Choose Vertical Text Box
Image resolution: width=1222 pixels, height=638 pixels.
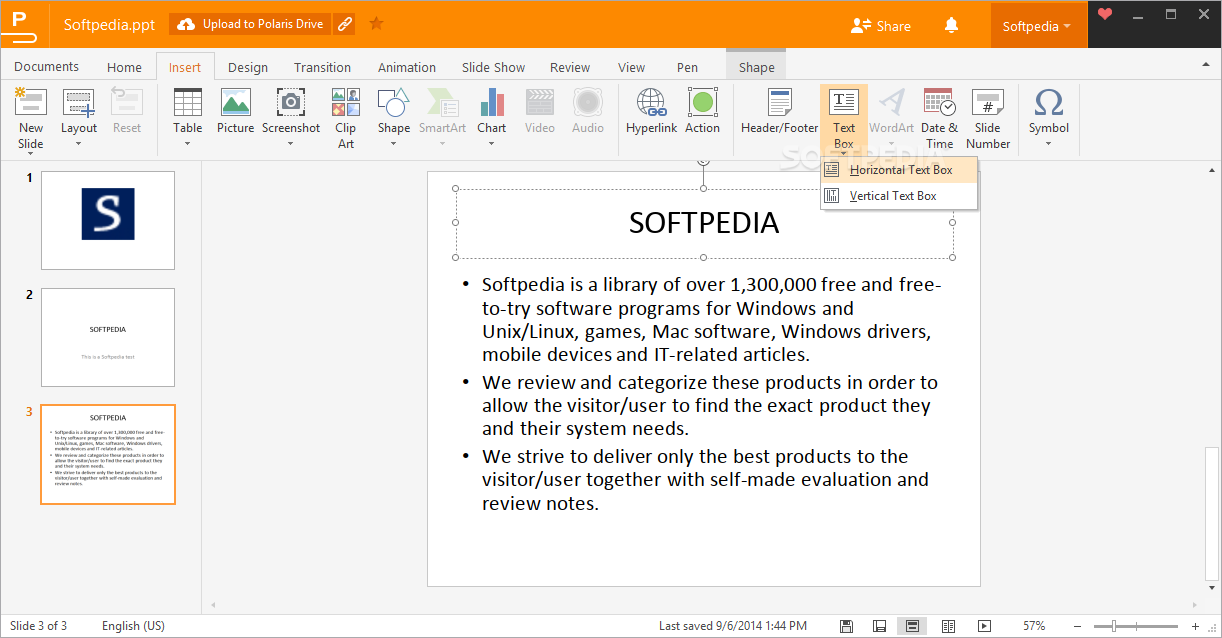(899, 196)
